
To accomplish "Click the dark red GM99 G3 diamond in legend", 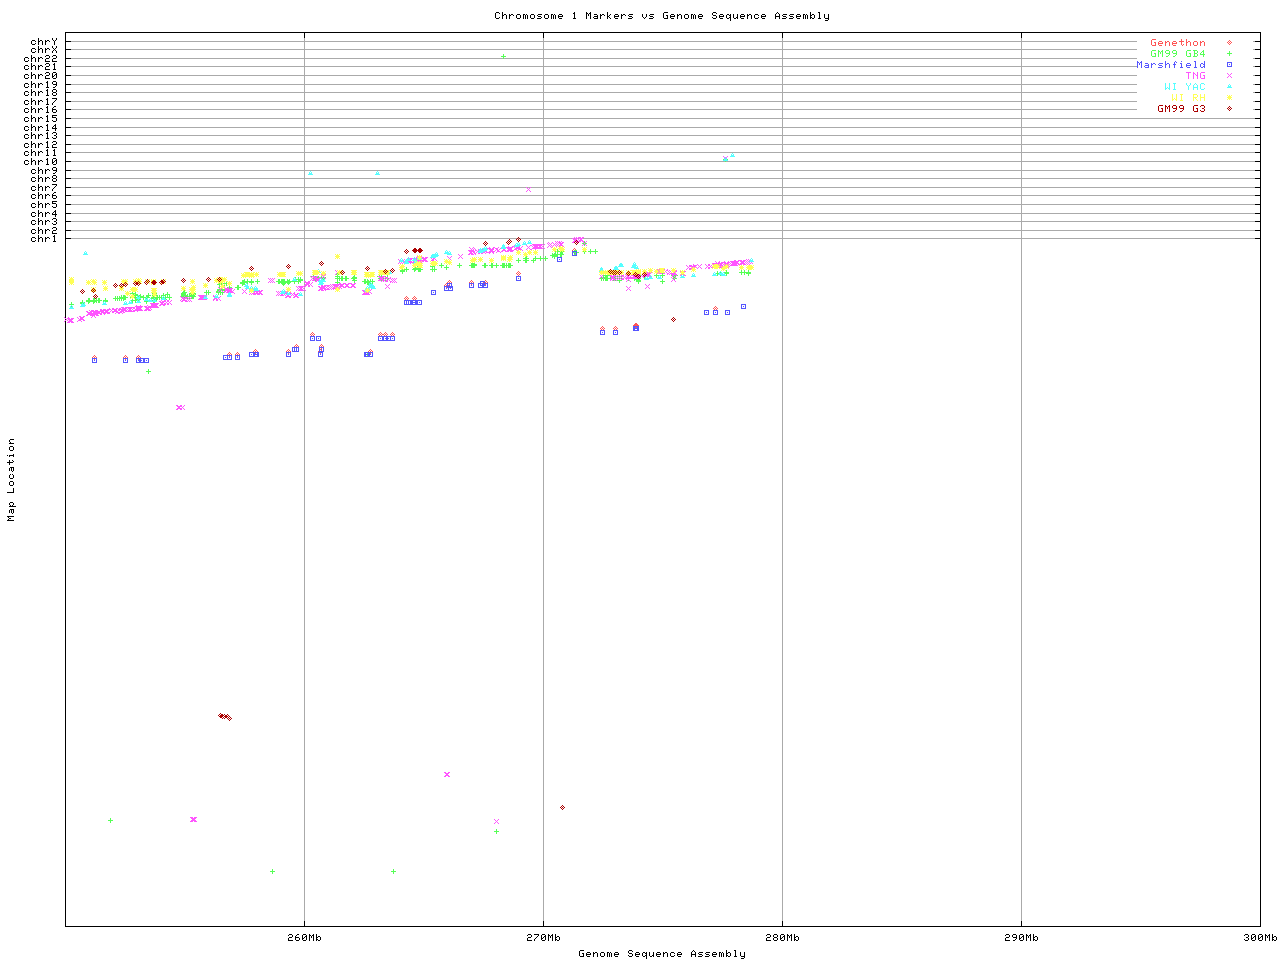I will click(x=1229, y=109).
